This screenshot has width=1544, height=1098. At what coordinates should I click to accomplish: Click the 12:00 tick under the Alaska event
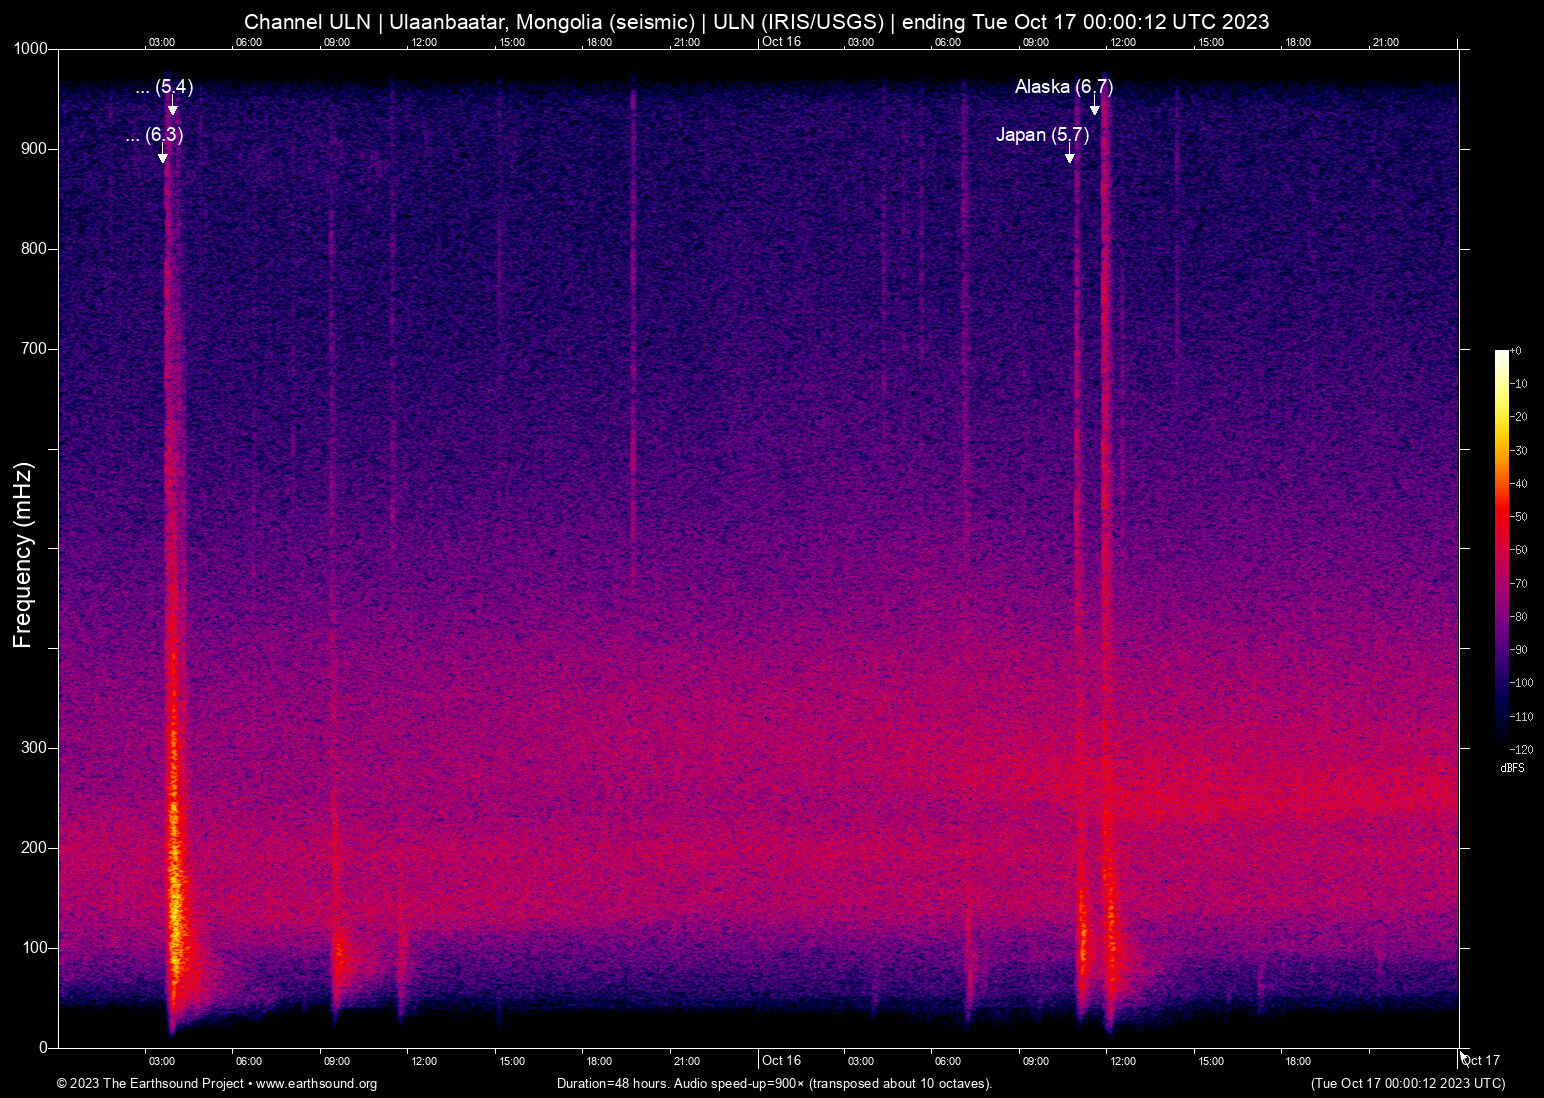click(x=1124, y=1061)
